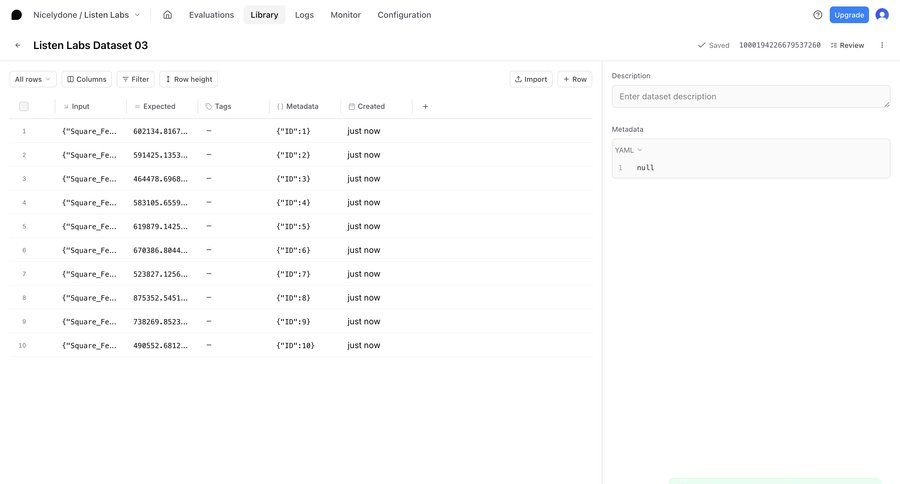Open Expected cell 523827.1256...
The image size is (900, 484).
161,274
